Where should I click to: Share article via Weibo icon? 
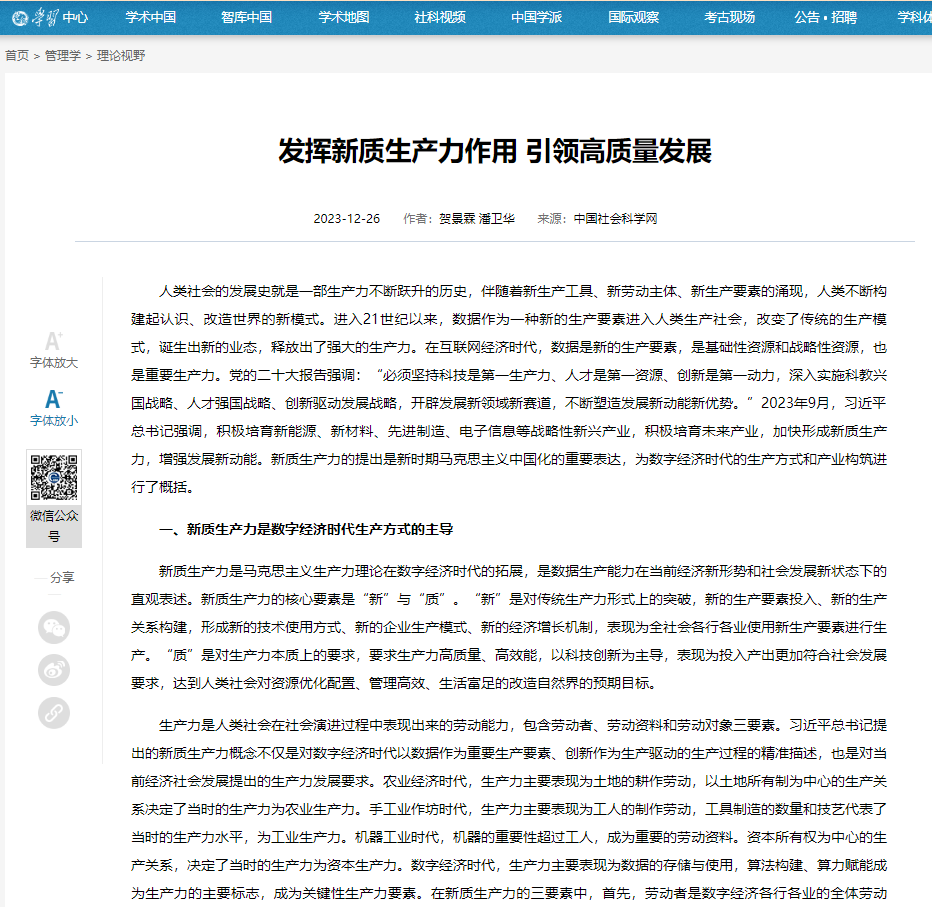tap(54, 670)
